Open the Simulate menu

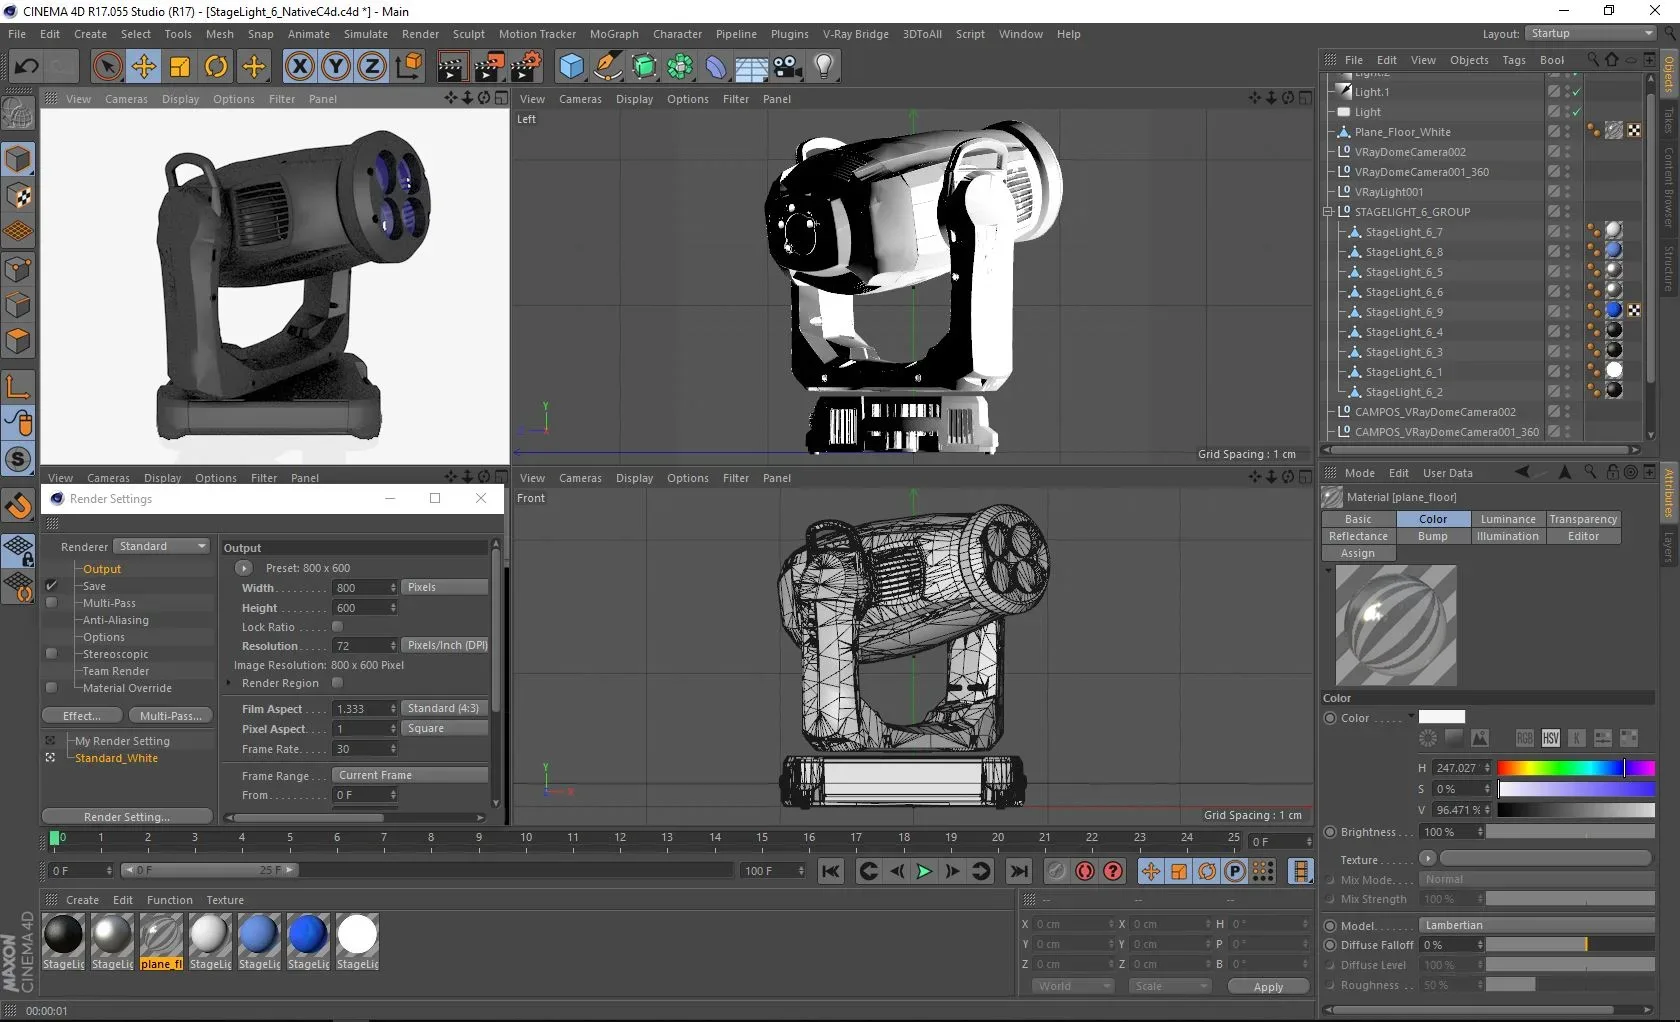click(x=366, y=34)
